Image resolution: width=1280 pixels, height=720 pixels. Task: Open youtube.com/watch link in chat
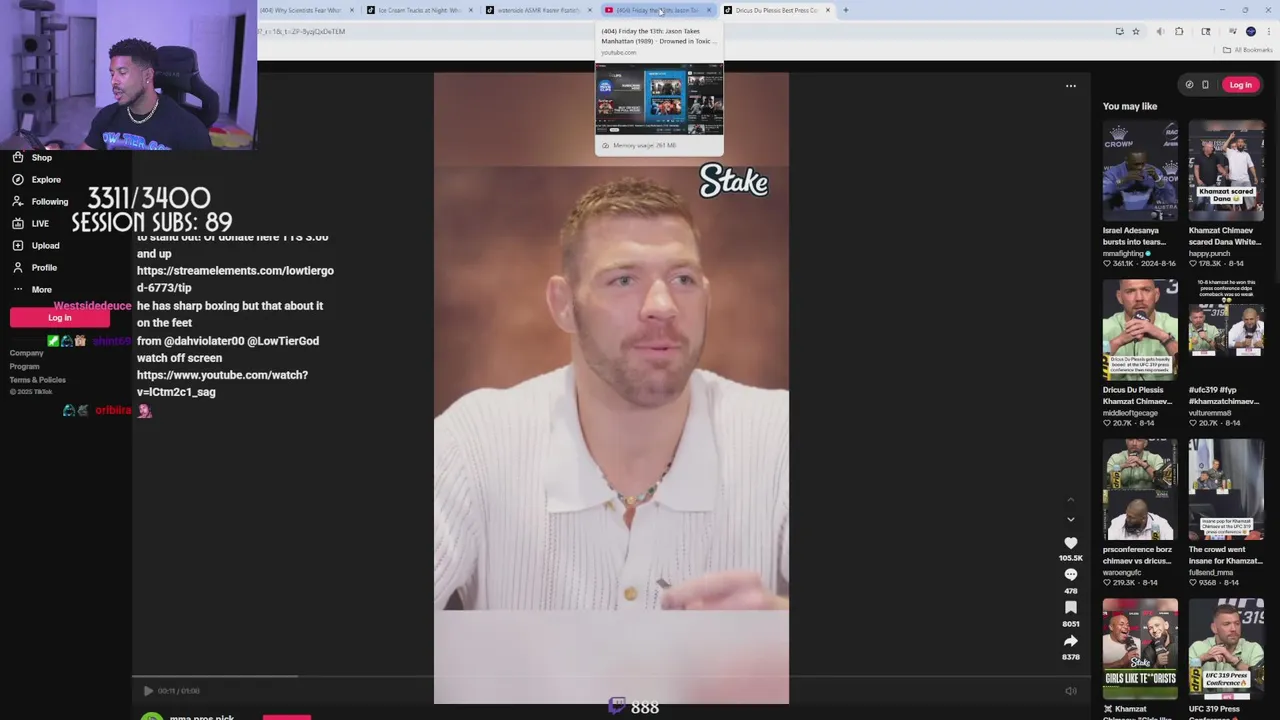click(222, 383)
